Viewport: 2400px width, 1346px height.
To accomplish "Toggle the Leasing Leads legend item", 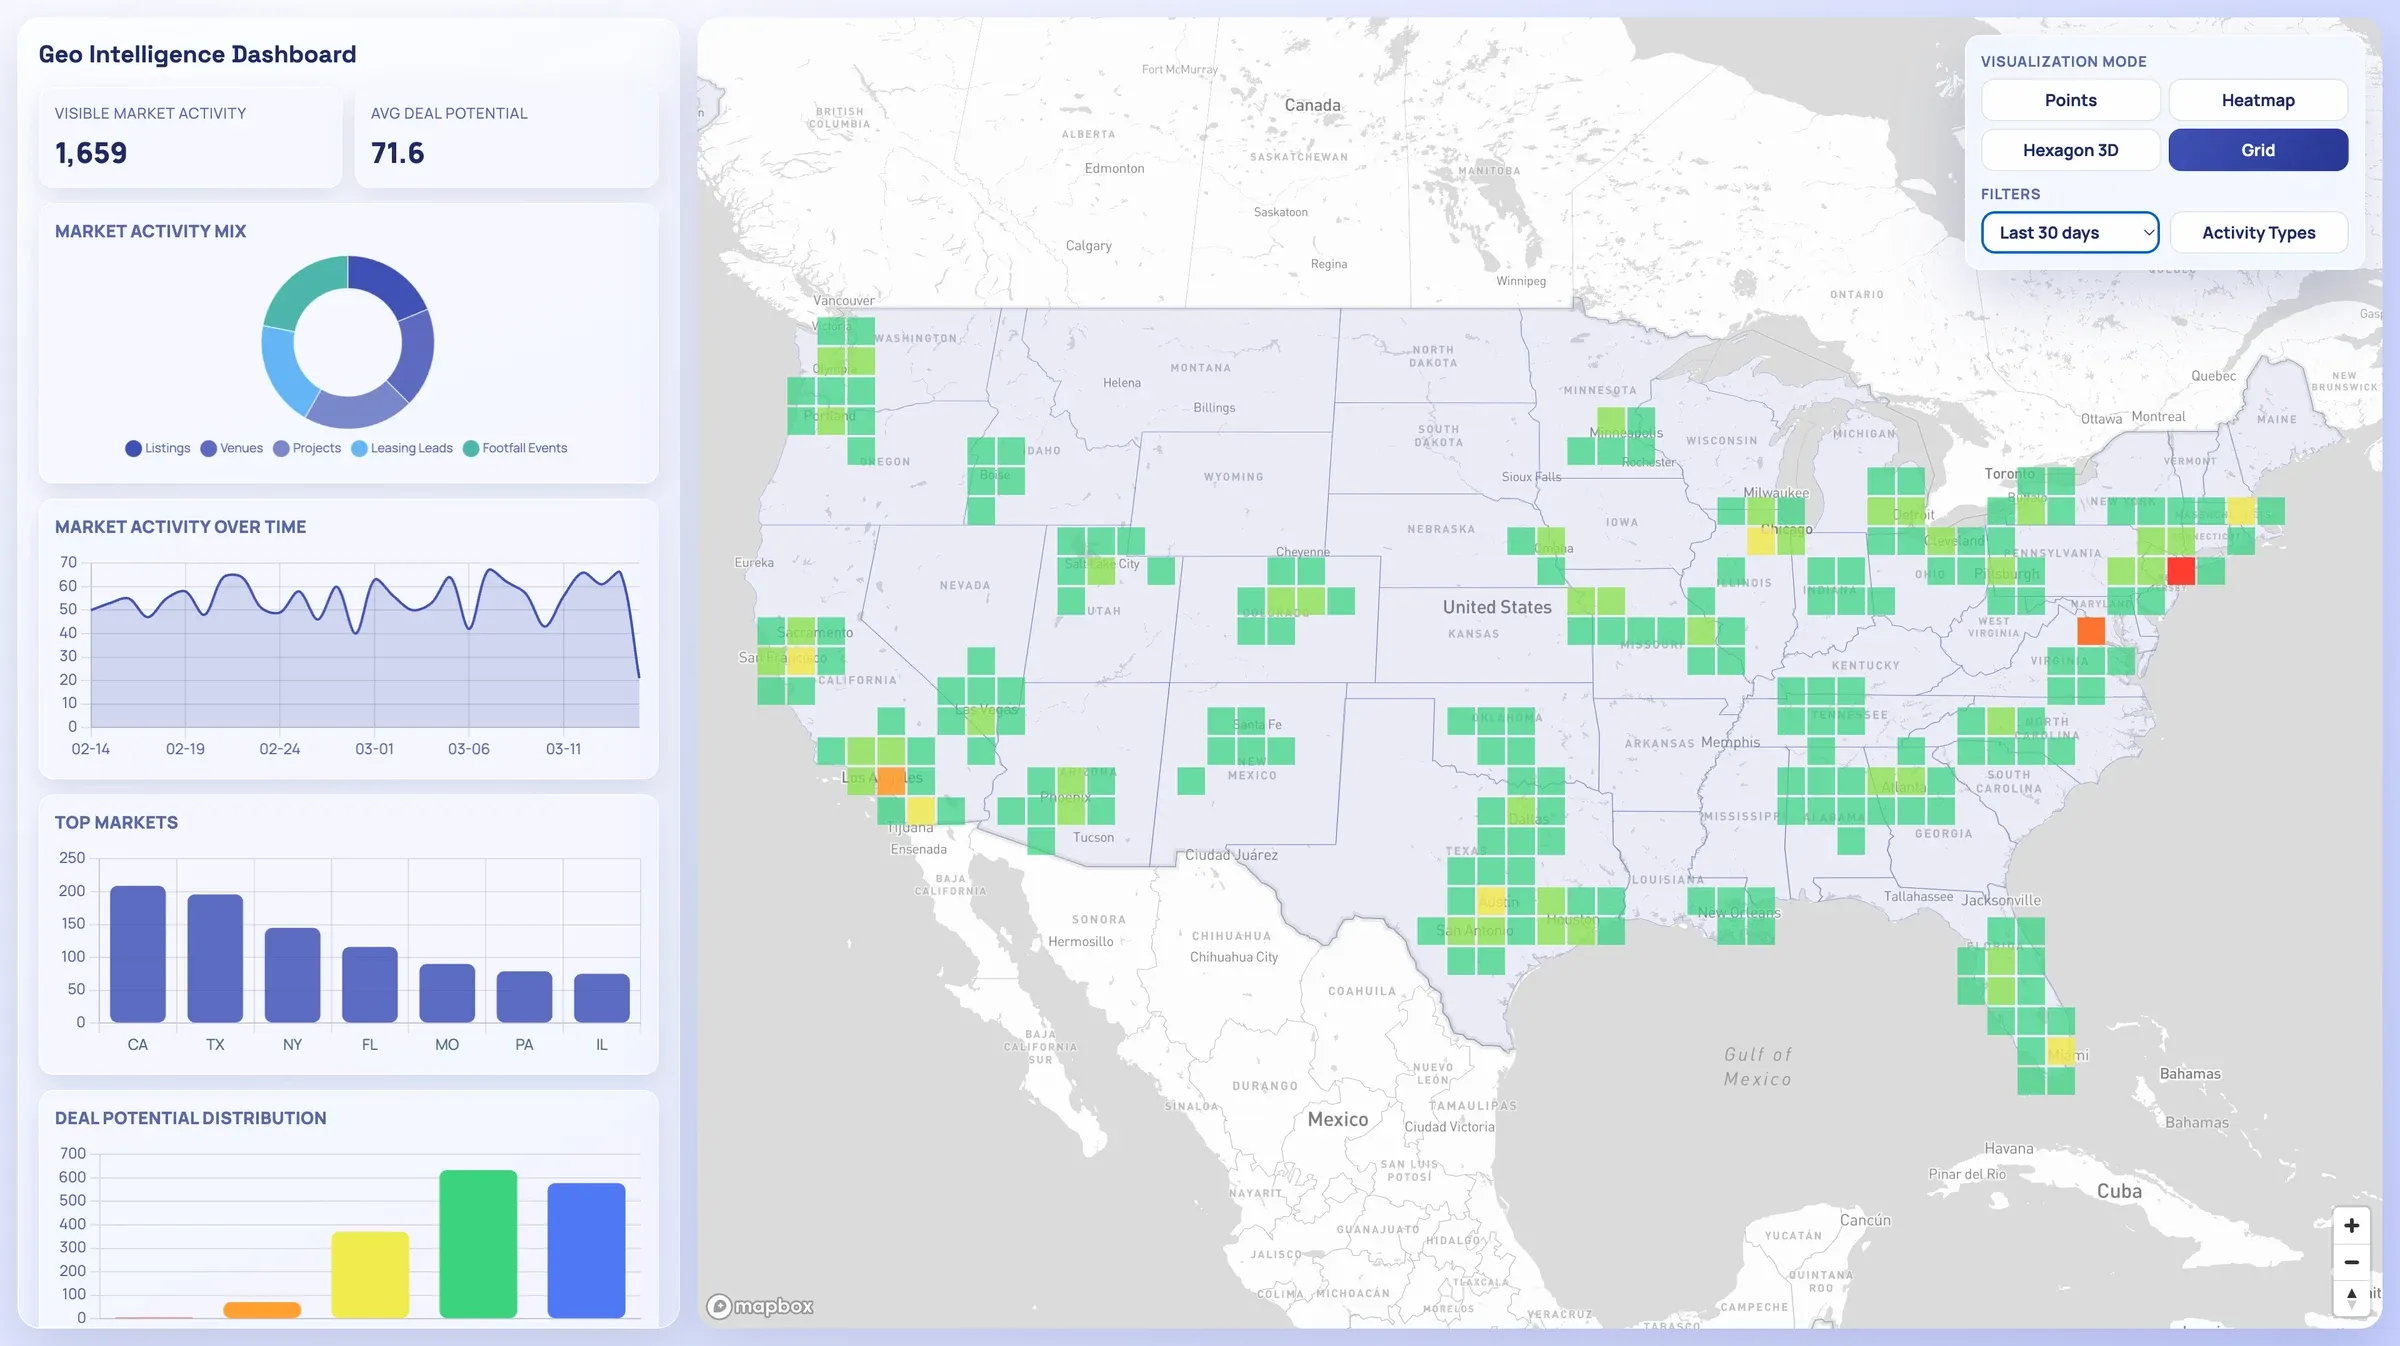I will tap(402, 448).
